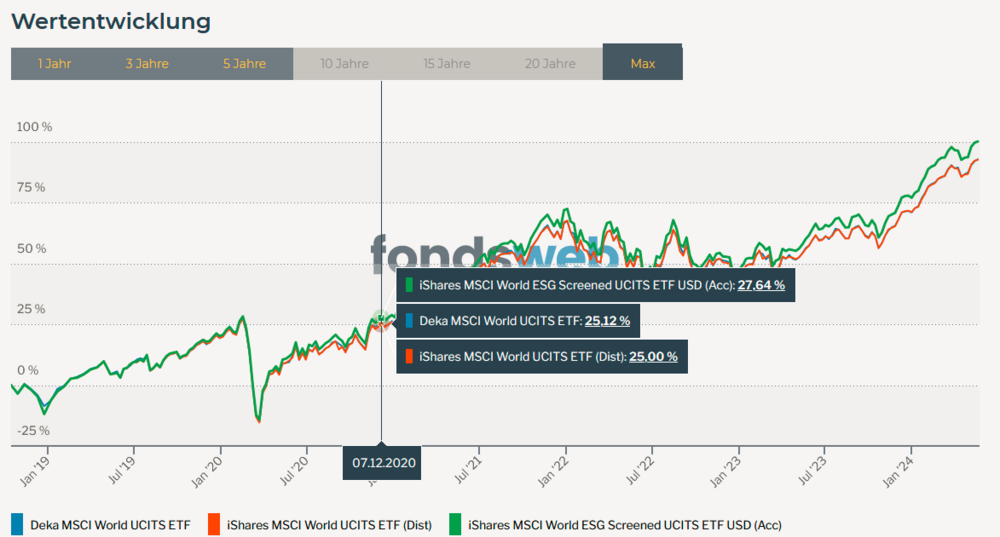Click the Wertentwicklung heading
The image size is (1000, 537).
point(111,21)
